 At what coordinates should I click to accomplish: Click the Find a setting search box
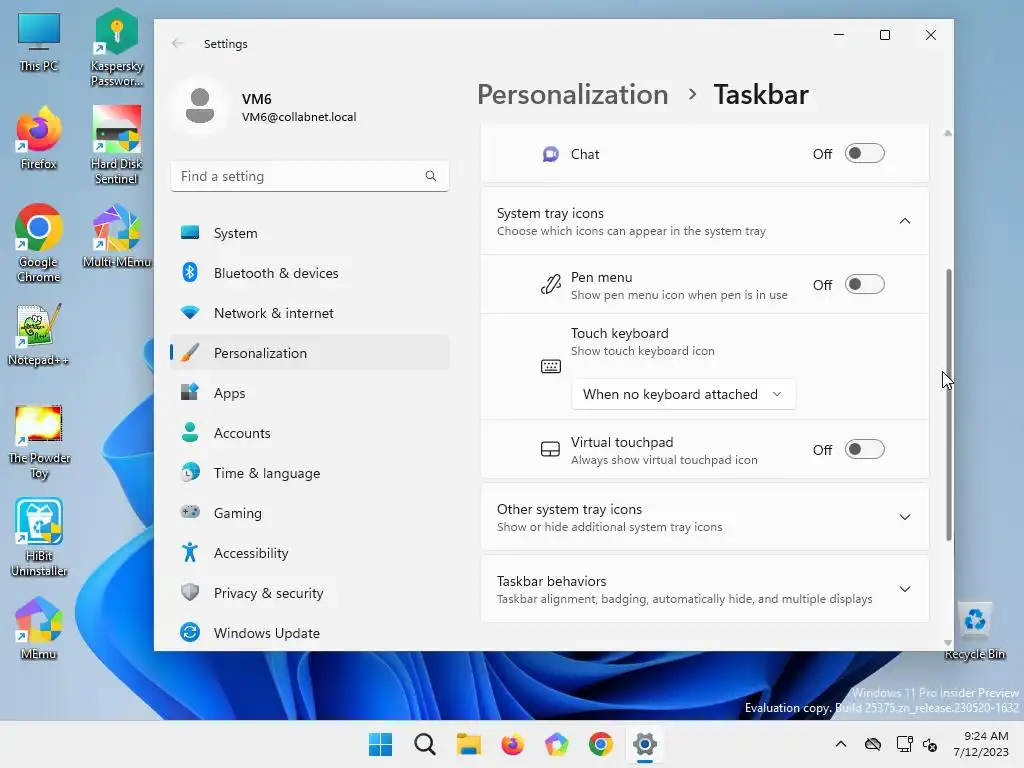pos(310,176)
